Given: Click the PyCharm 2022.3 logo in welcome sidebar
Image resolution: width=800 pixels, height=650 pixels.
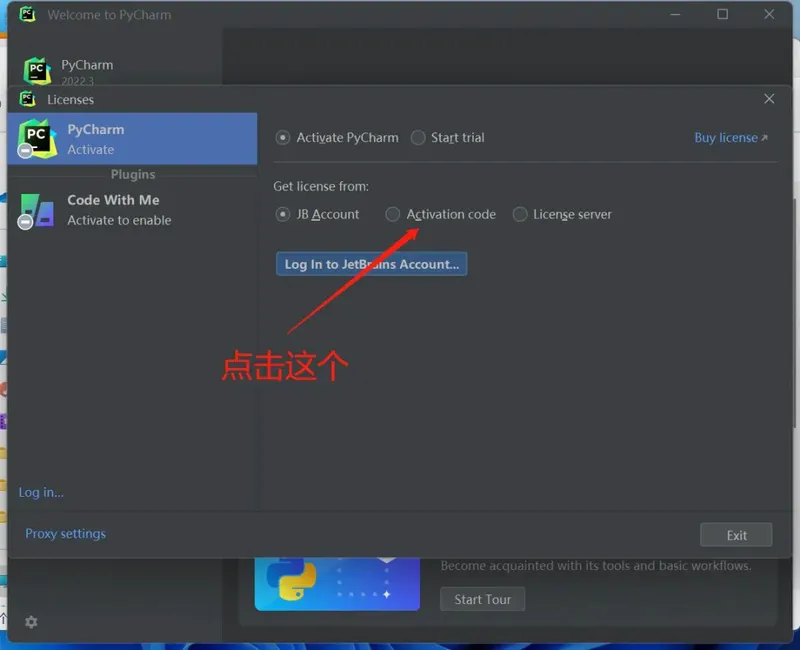Looking at the screenshot, I should click(38, 72).
